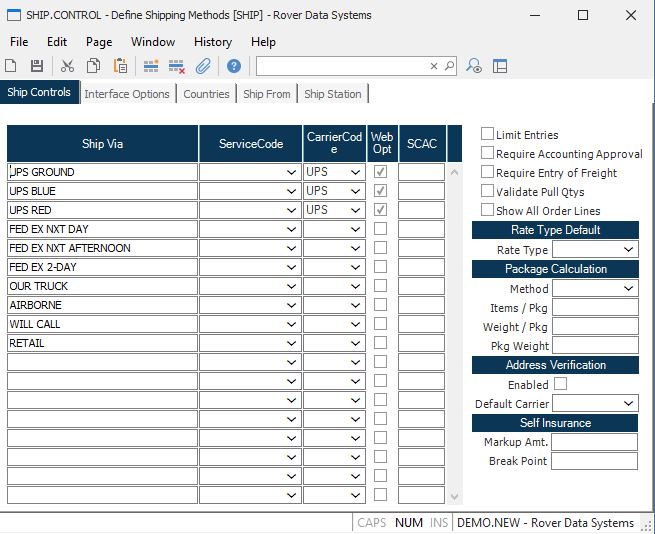Enable the Limit Entries checkbox
Image resolution: width=655 pixels, height=534 pixels.
(487, 134)
